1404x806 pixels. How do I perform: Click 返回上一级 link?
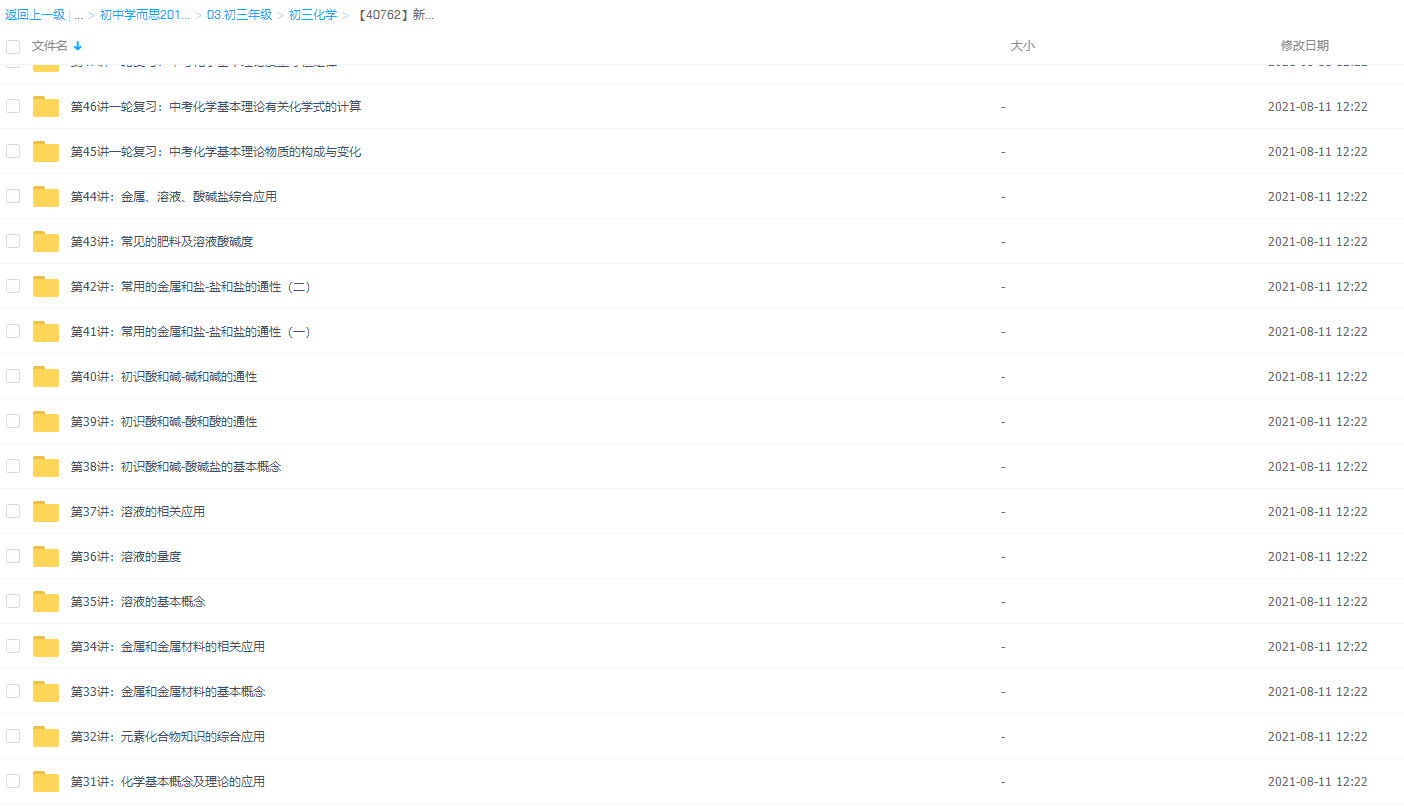pyautogui.click(x=35, y=15)
